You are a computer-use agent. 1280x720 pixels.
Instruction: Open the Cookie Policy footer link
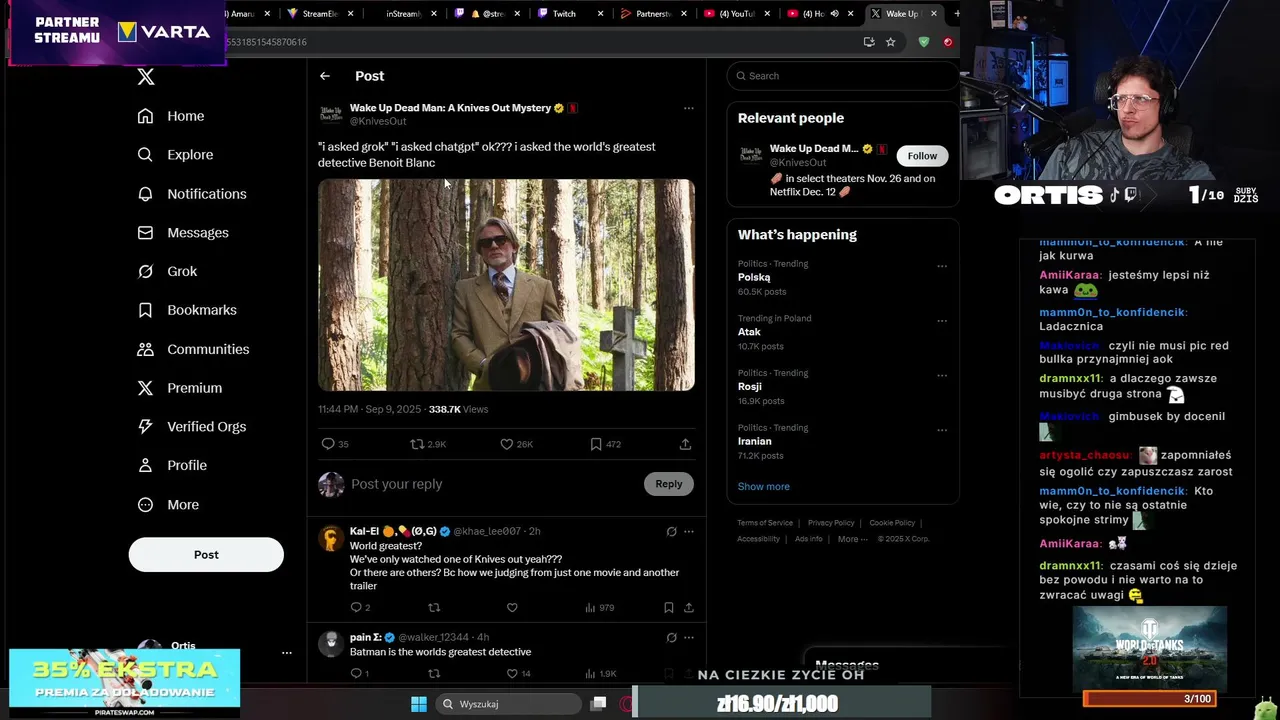(x=892, y=523)
